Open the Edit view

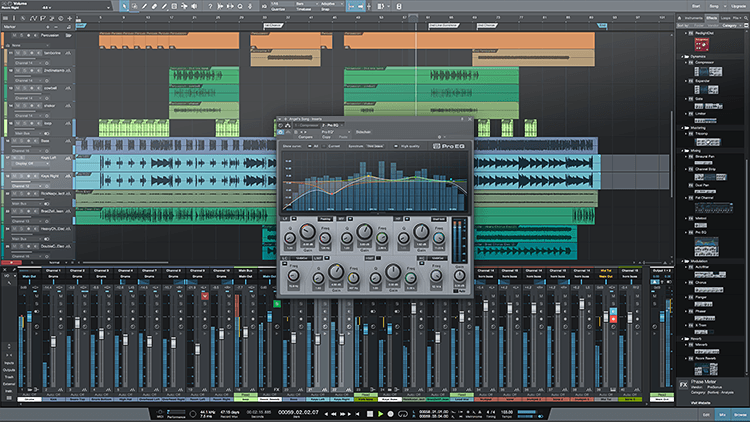pos(706,415)
